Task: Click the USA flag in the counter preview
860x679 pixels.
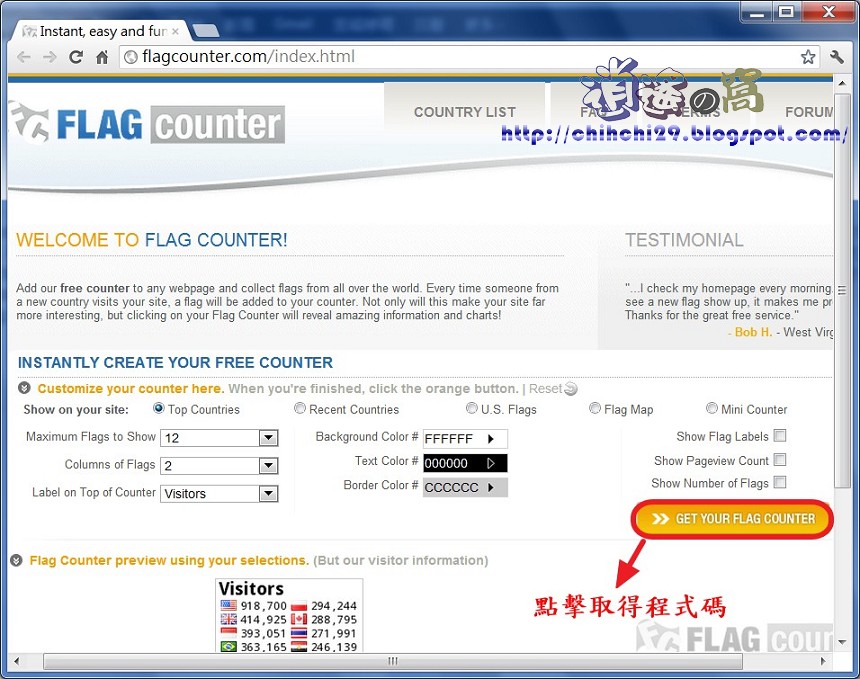Action: click(229, 606)
